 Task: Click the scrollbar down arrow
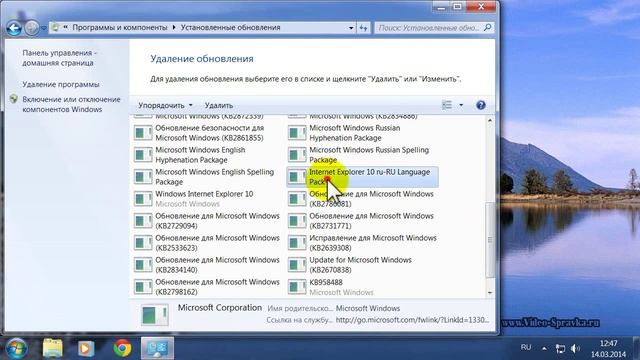(490, 293)
